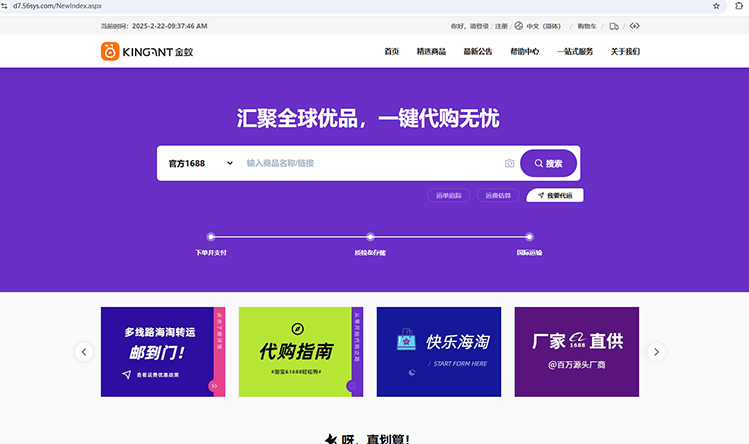Click the code brackets icon at top right
The width and height of the screenshot is (749, 444).
634,26
